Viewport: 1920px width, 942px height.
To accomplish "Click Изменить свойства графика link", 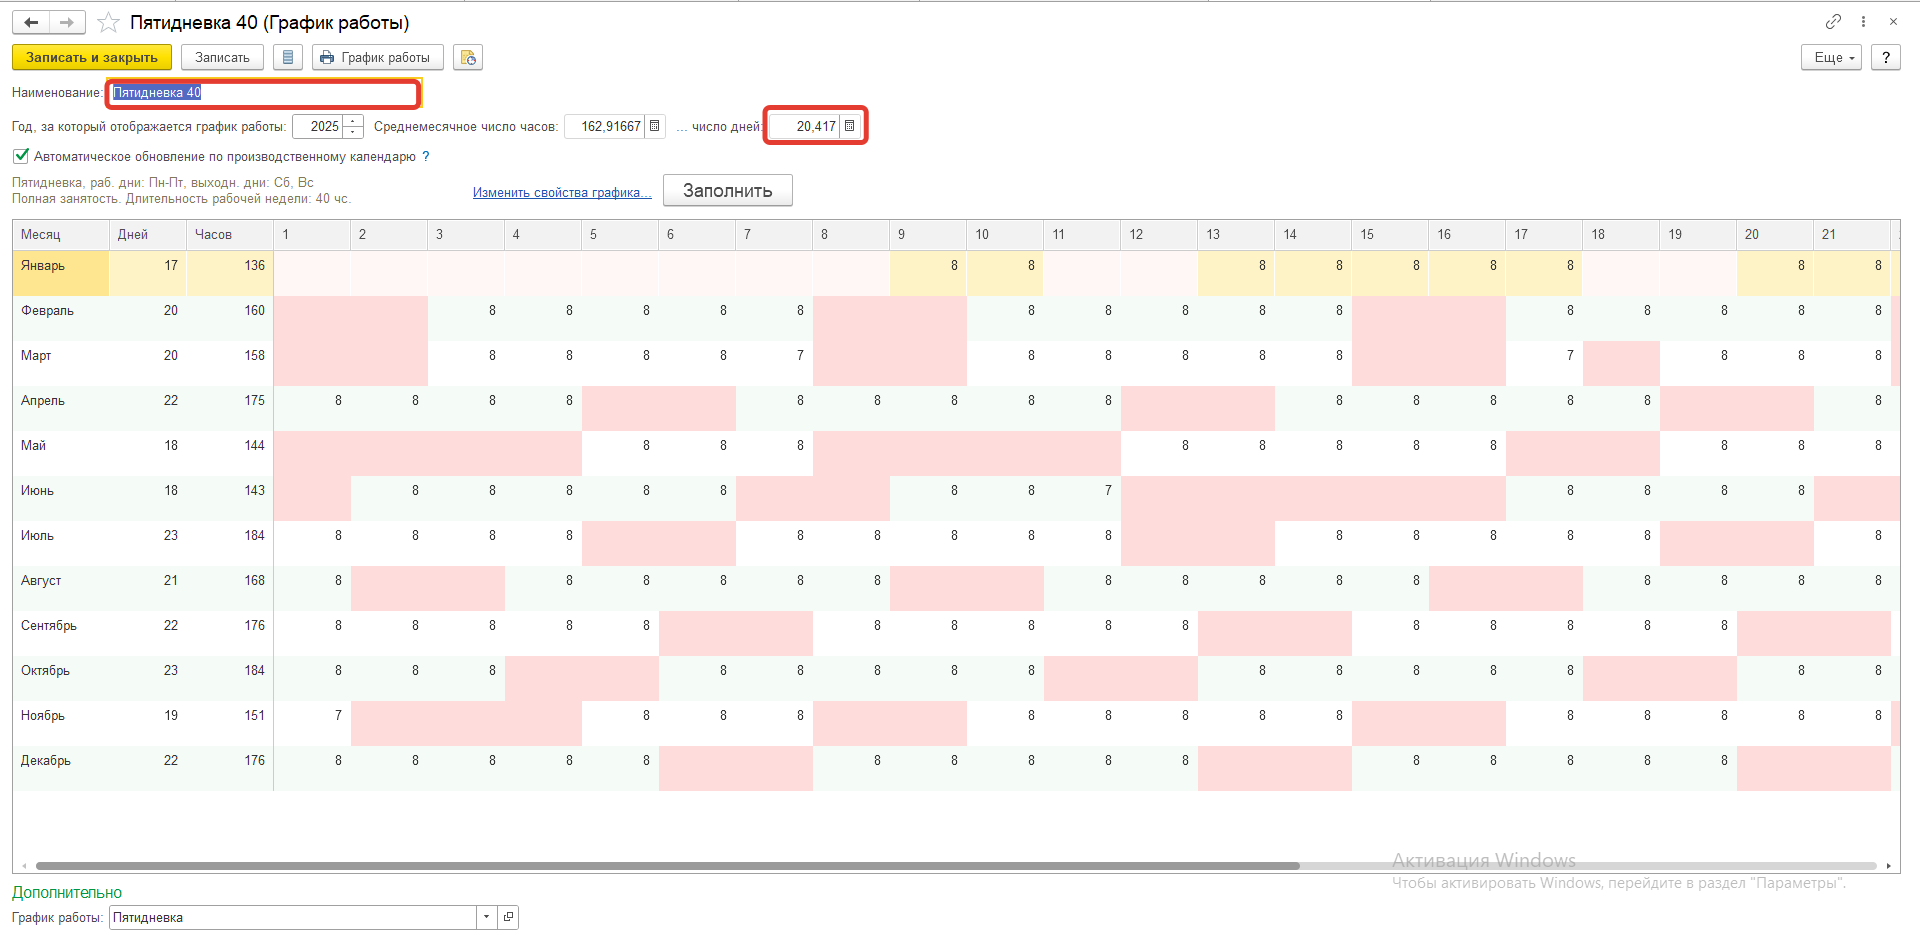I will coord(561,192).
